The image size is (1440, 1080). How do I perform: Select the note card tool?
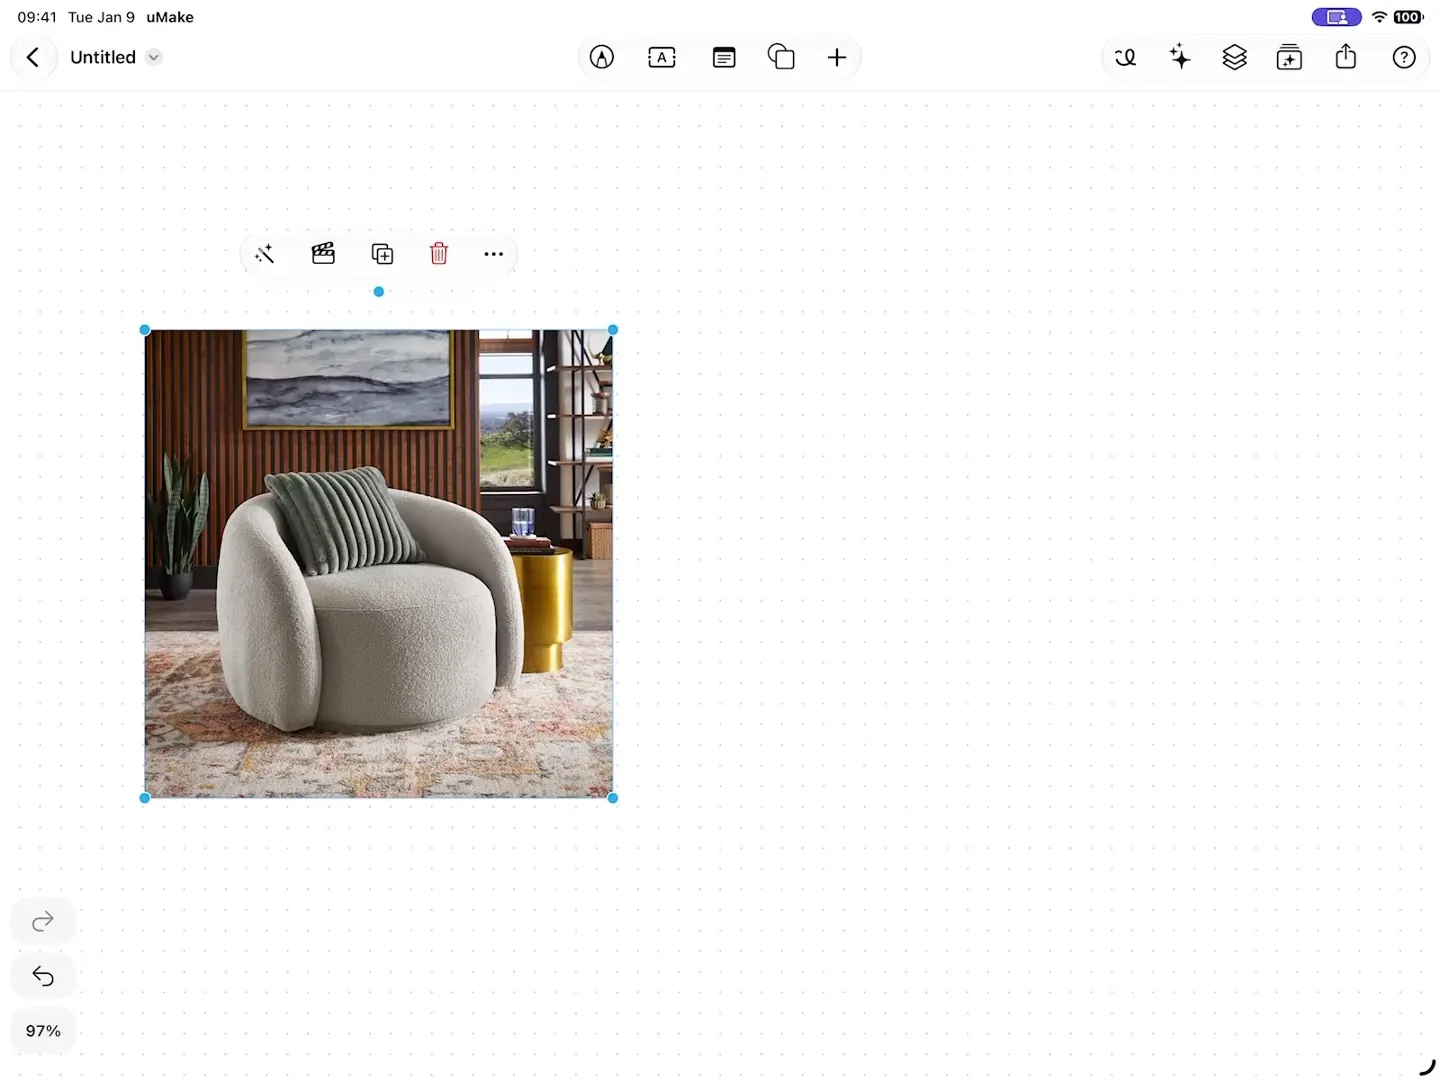click(724, 57)
